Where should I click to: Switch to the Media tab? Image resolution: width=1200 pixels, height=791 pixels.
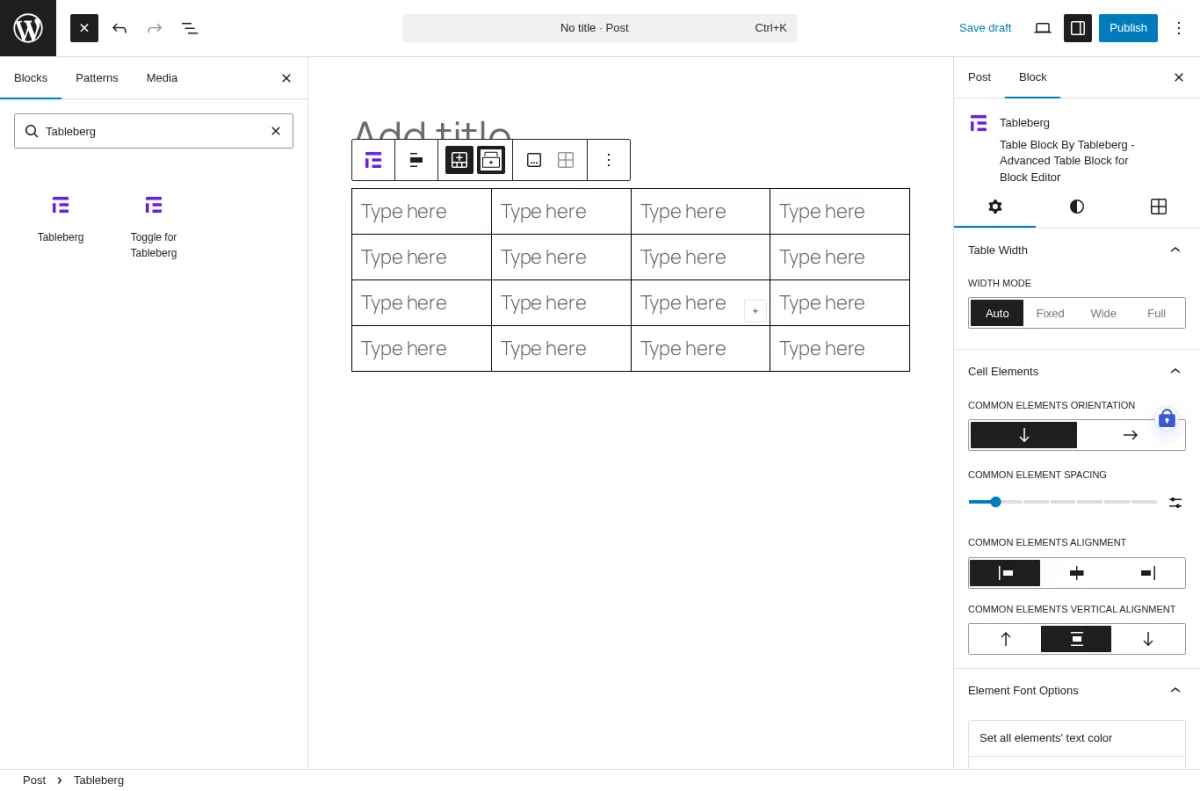click(x=162, y=78)
